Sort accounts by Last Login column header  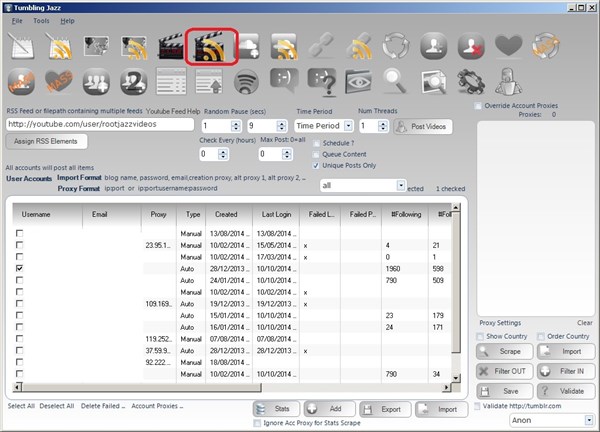click(x=276, y=215)
